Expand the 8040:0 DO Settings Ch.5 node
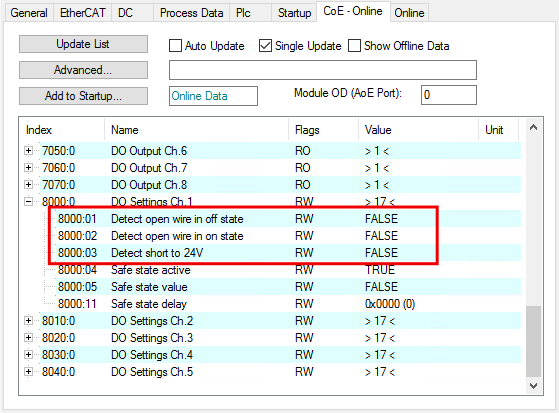559x413 pixels. tap(29, 372)
